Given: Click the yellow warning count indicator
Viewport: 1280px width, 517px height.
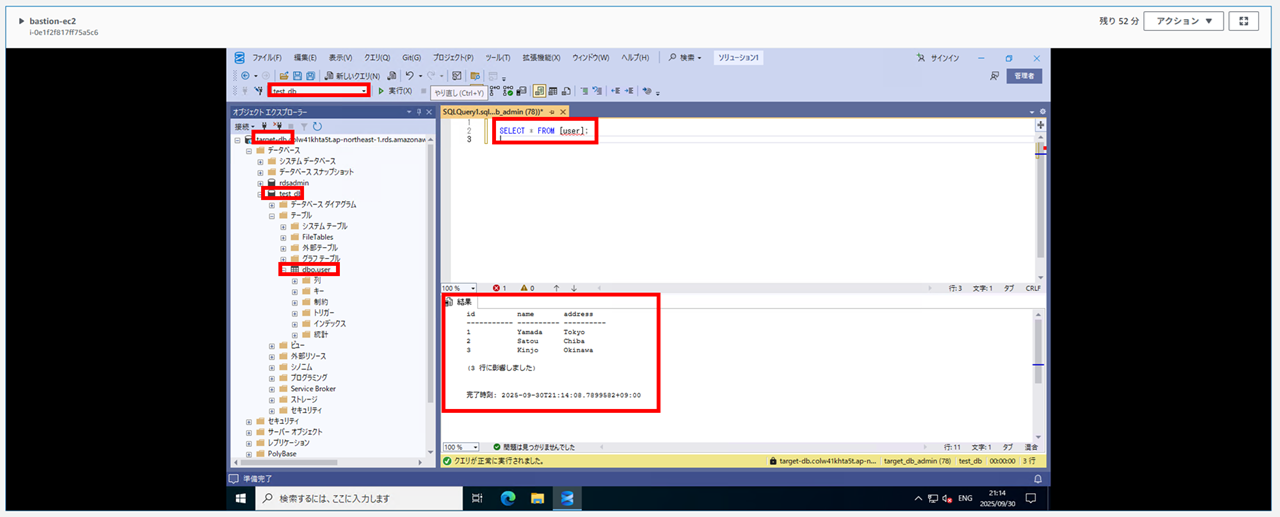Looking at the screenshot, I should 527,288.
